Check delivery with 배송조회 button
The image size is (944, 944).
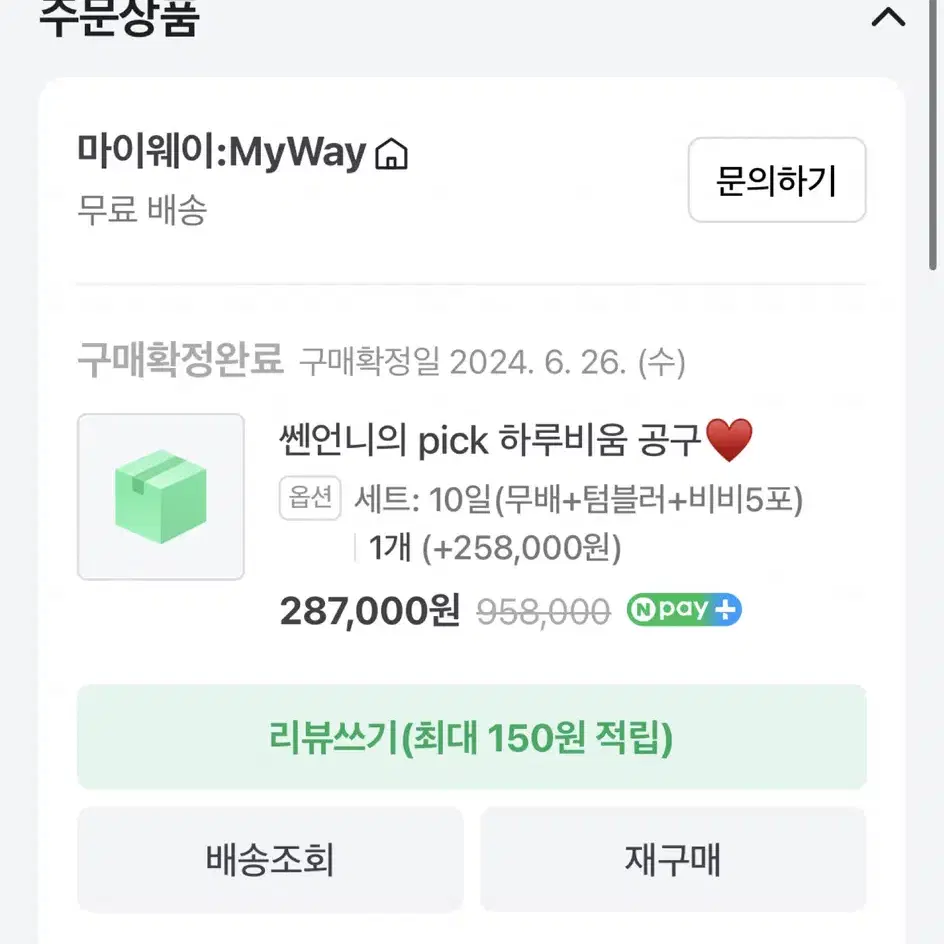270,860
